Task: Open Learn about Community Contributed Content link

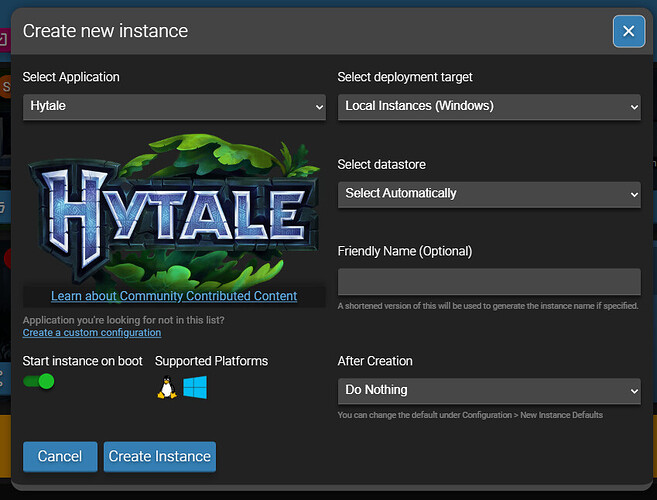Action: coord(174,296)
